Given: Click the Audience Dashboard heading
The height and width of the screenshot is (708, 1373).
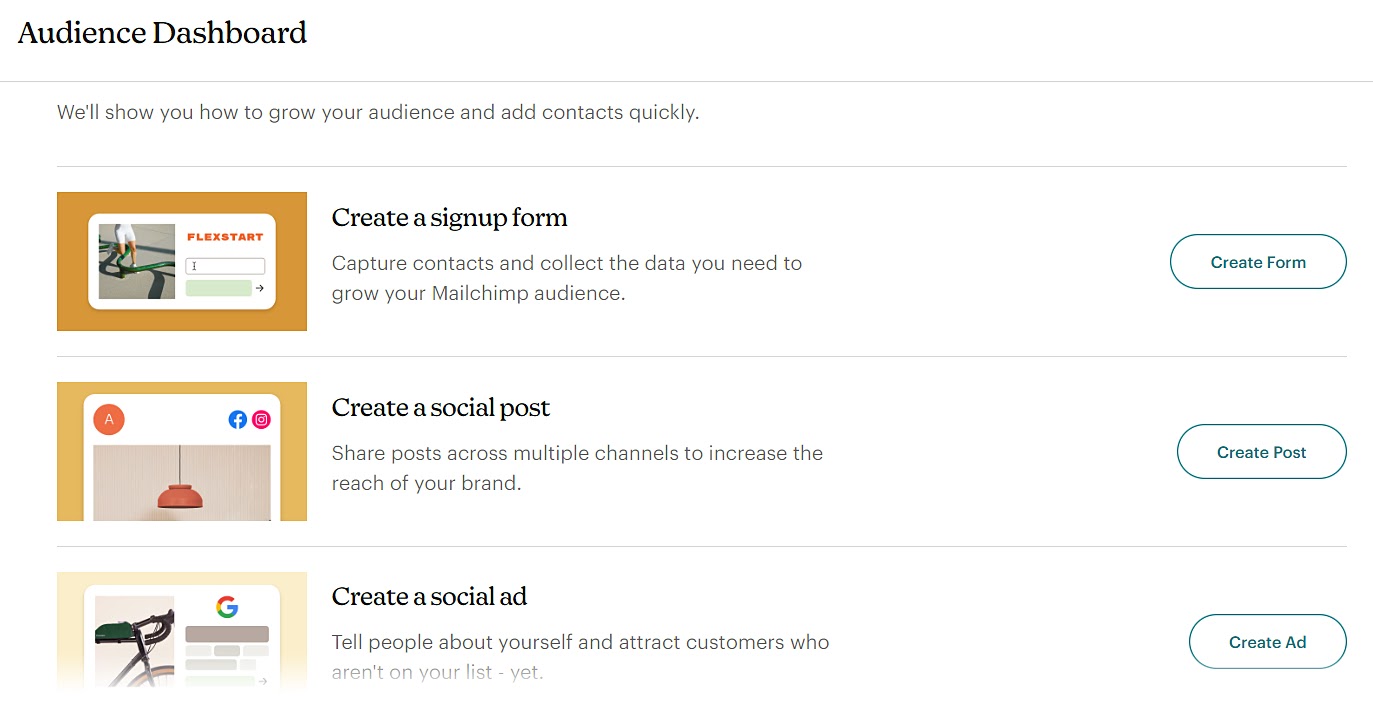Looking at the screenshot, I should pyautogui.click(x=162, y=32).
